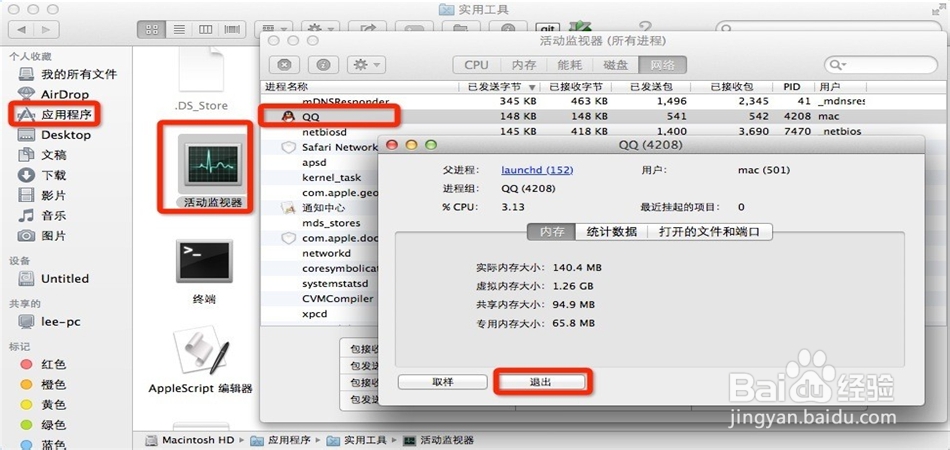Switch to the 磁盘 tab
Screen dimensions: 950x450
click(616, 65)
